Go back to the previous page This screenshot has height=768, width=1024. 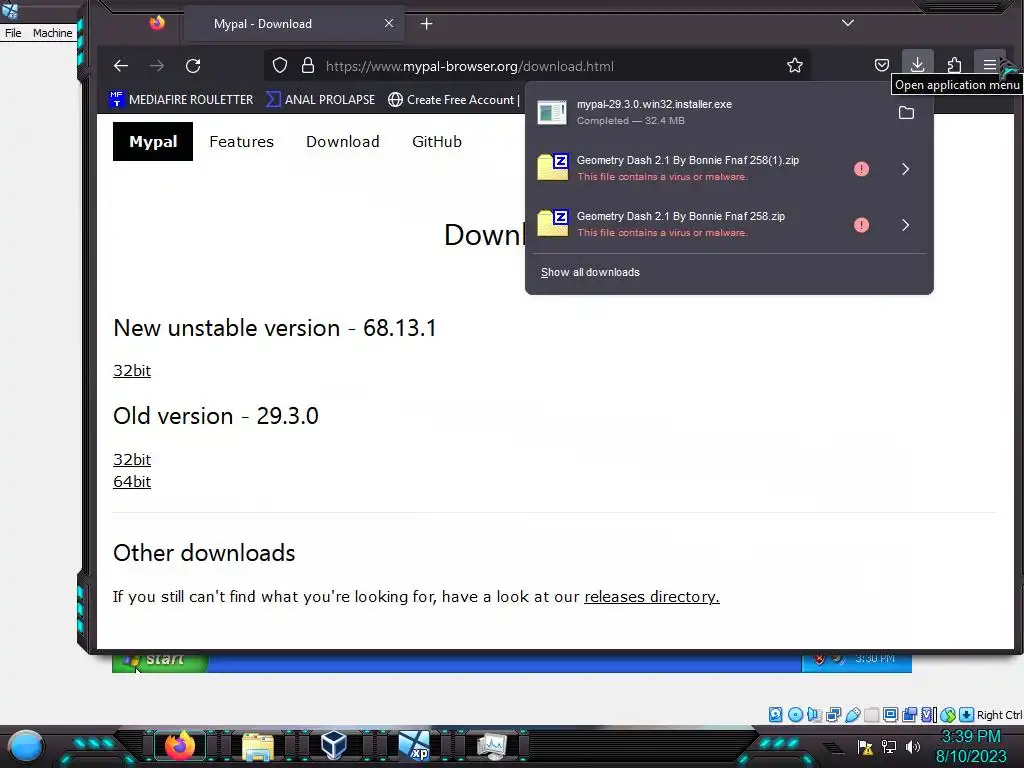tap(121, 65)
